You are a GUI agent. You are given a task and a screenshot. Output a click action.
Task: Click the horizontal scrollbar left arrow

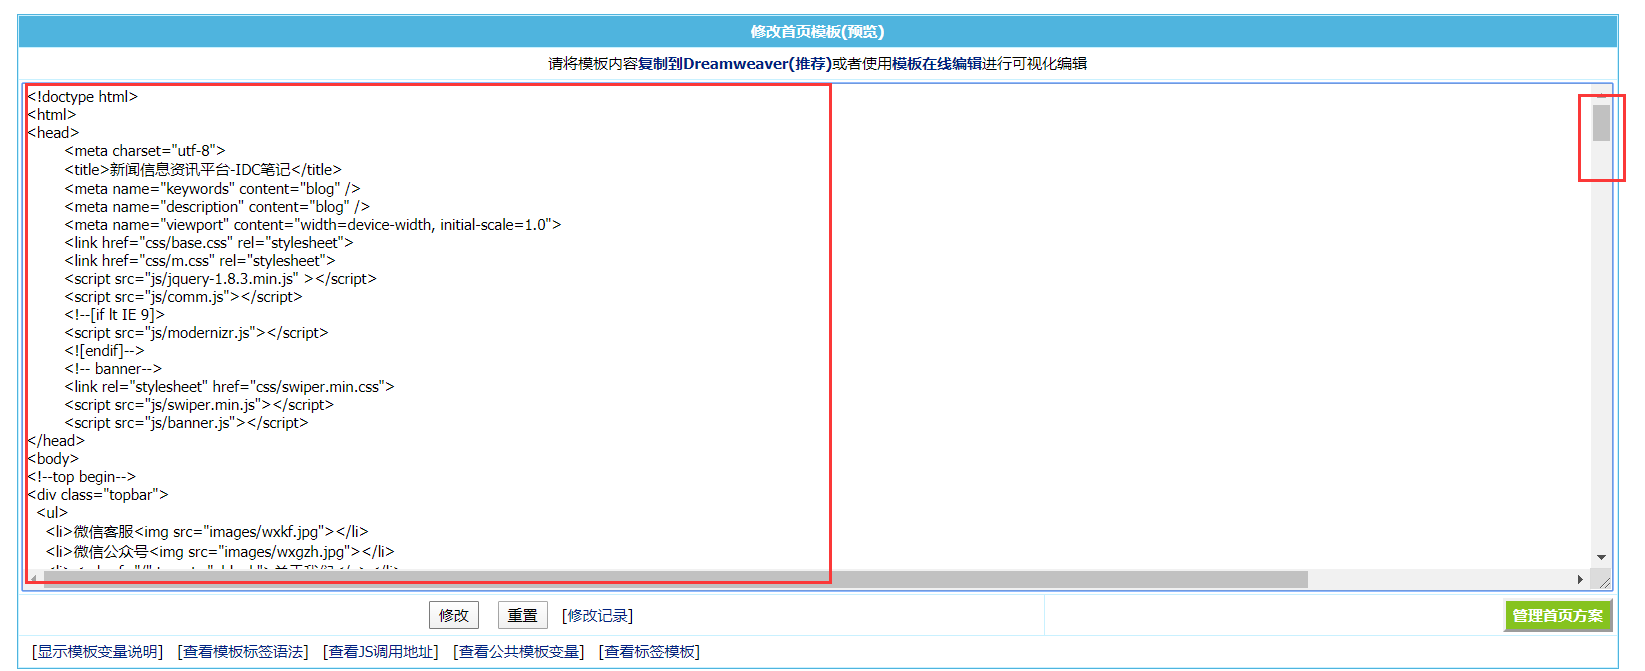[x=33, y=579]
